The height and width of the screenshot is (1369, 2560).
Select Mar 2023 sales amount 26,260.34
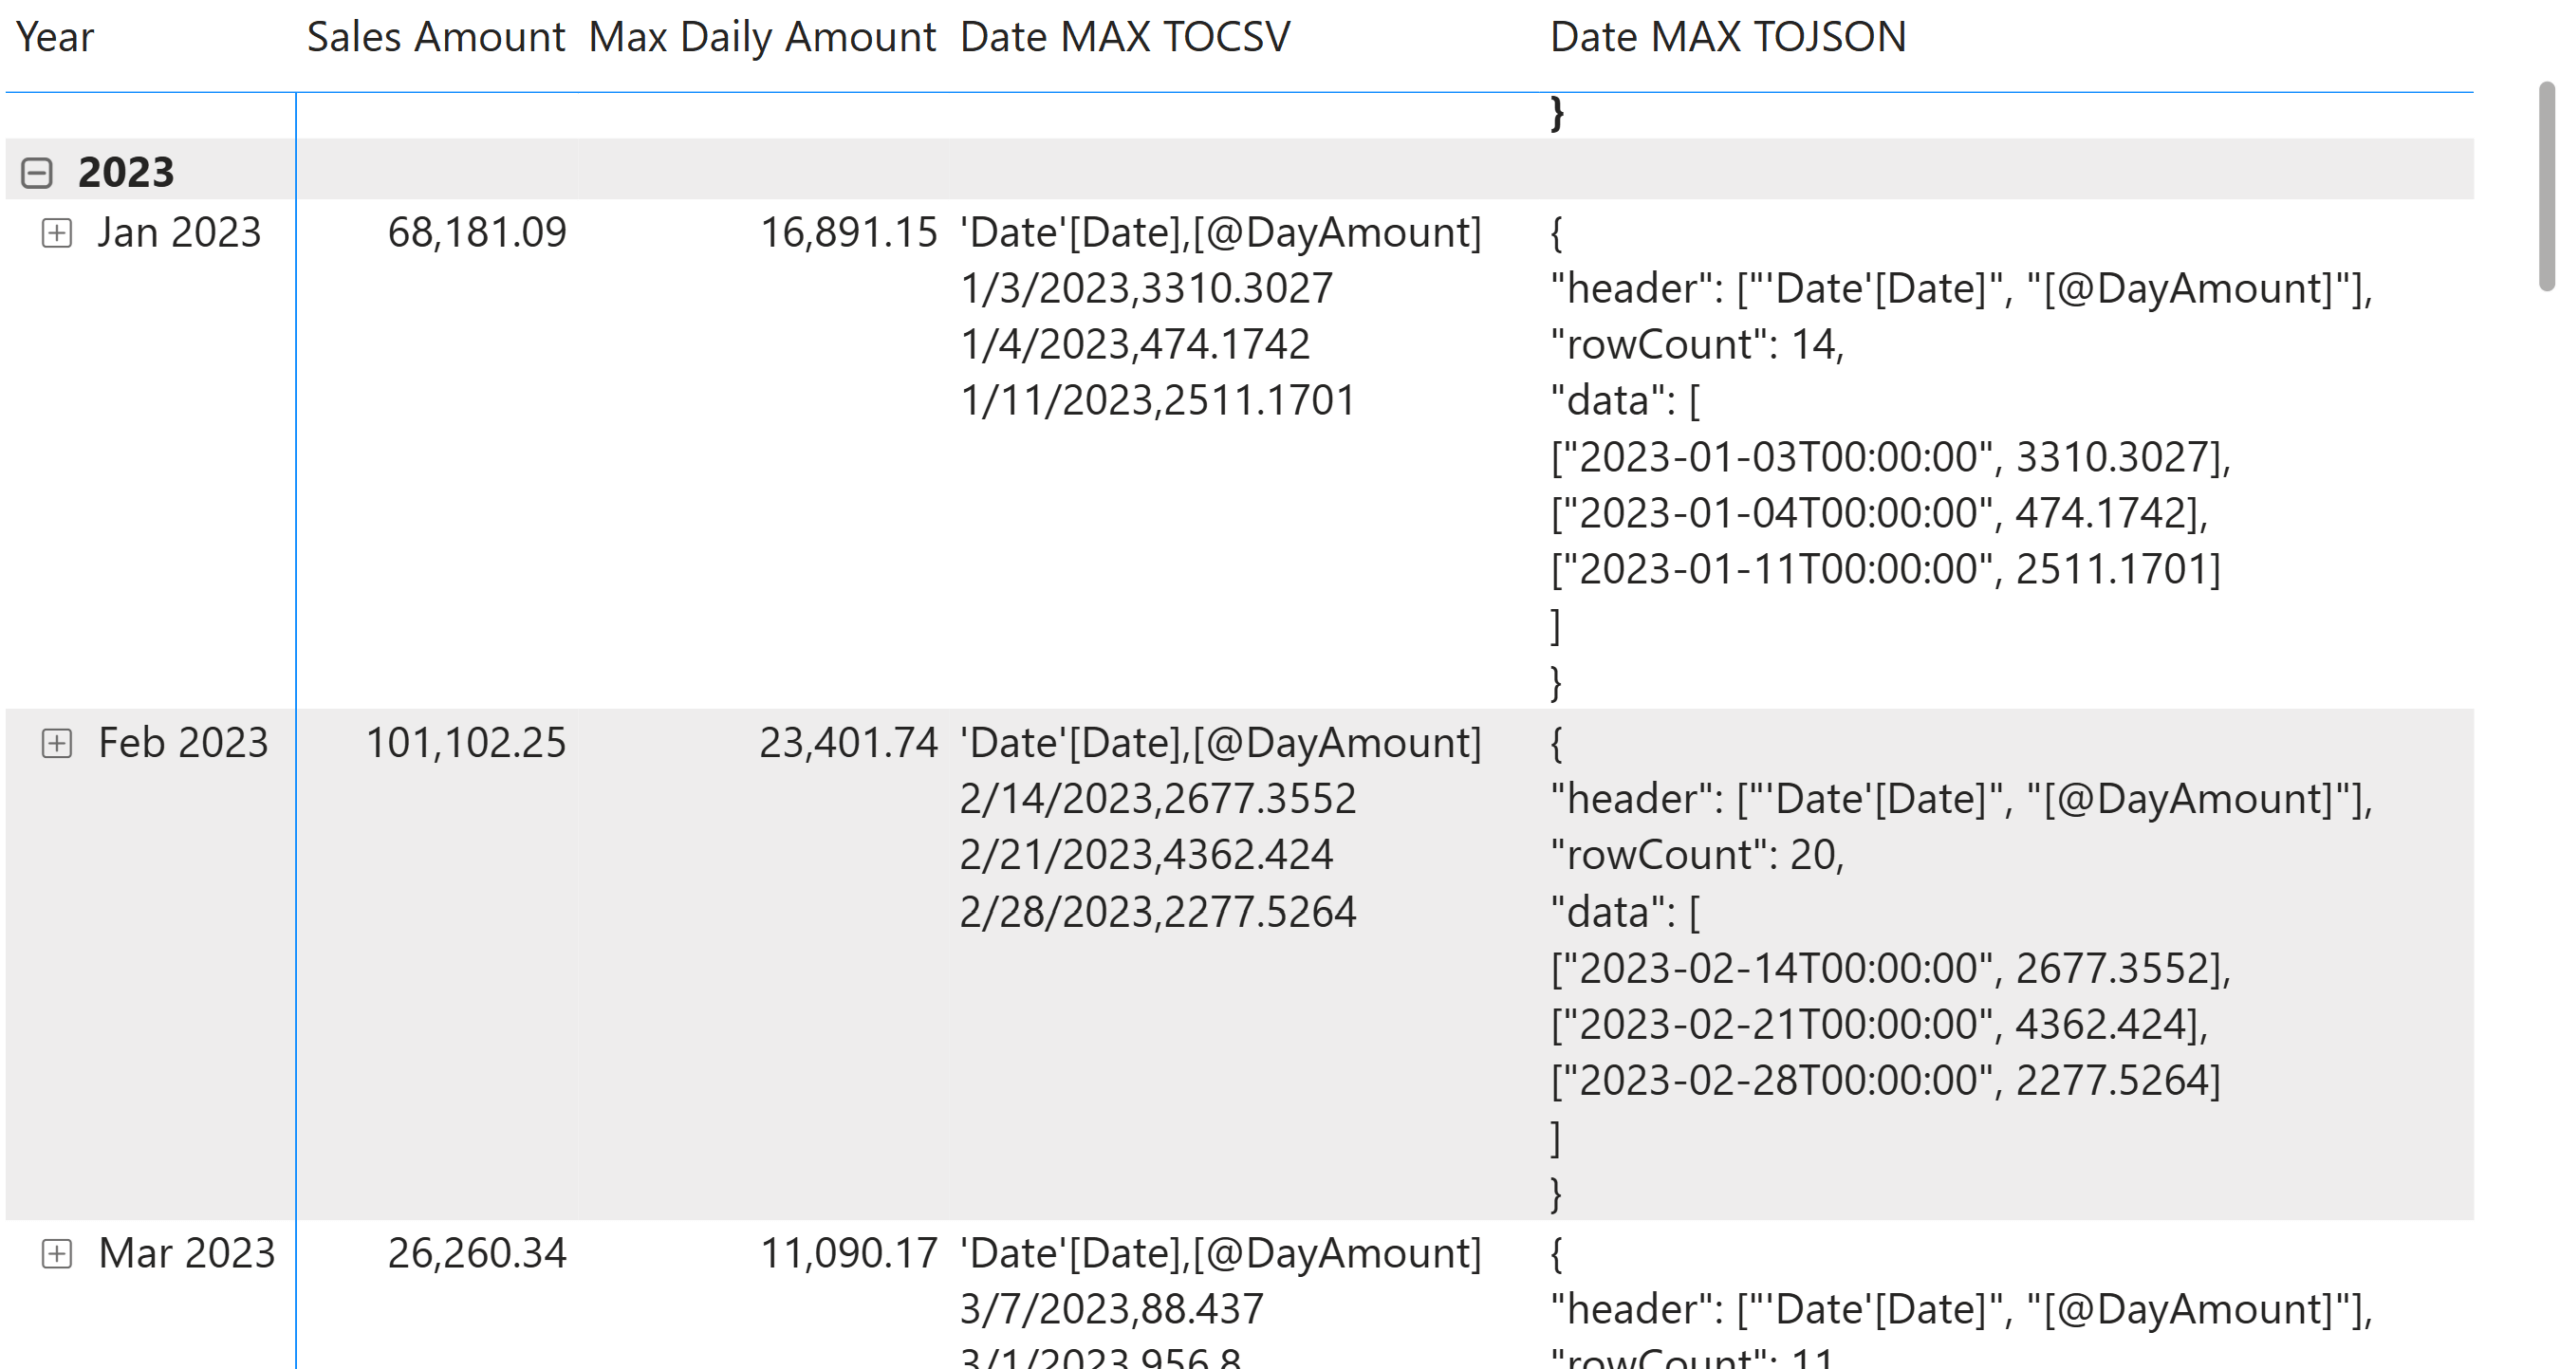click(x=477, y=1254)
